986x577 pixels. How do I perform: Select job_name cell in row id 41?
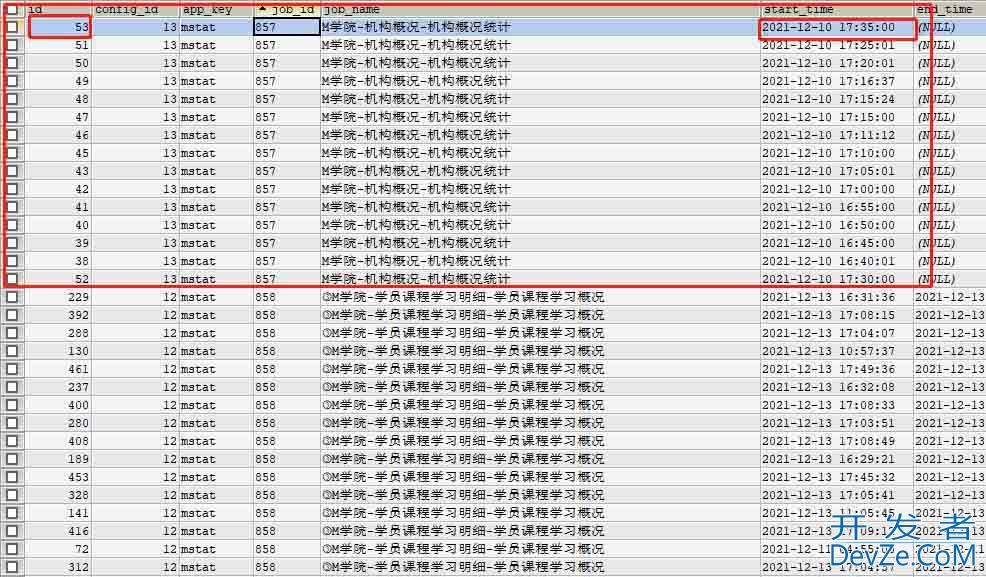(540, 207)
